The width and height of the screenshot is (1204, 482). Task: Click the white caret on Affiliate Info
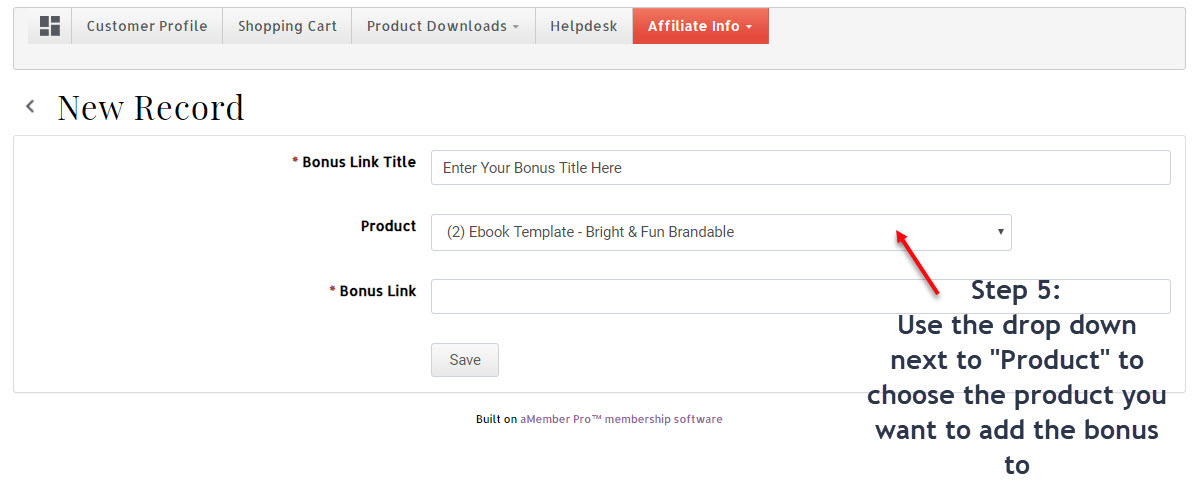(749, 27)
